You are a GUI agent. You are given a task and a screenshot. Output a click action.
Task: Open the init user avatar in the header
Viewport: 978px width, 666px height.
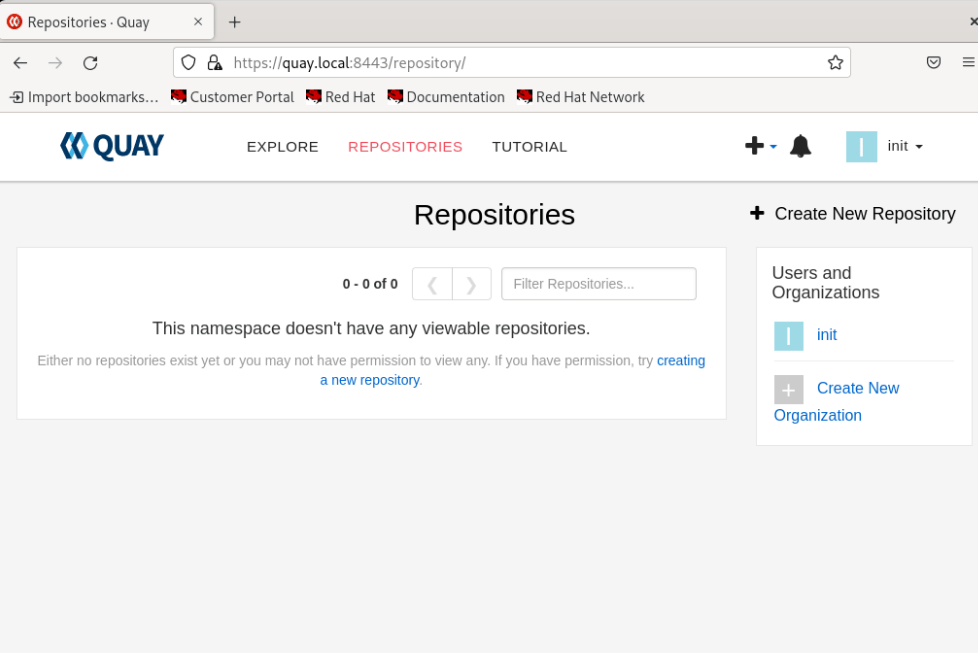[861, 146]
